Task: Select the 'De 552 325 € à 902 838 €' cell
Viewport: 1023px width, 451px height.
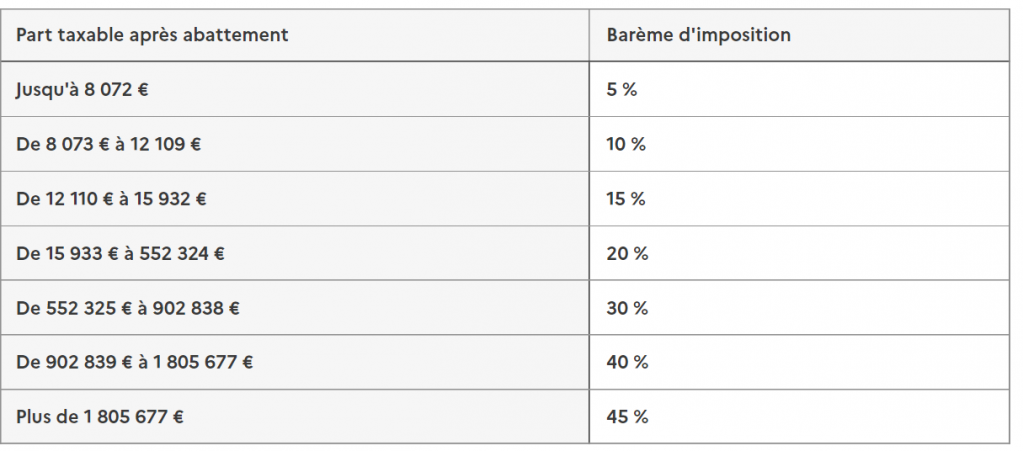Action: tap(295, 307)
